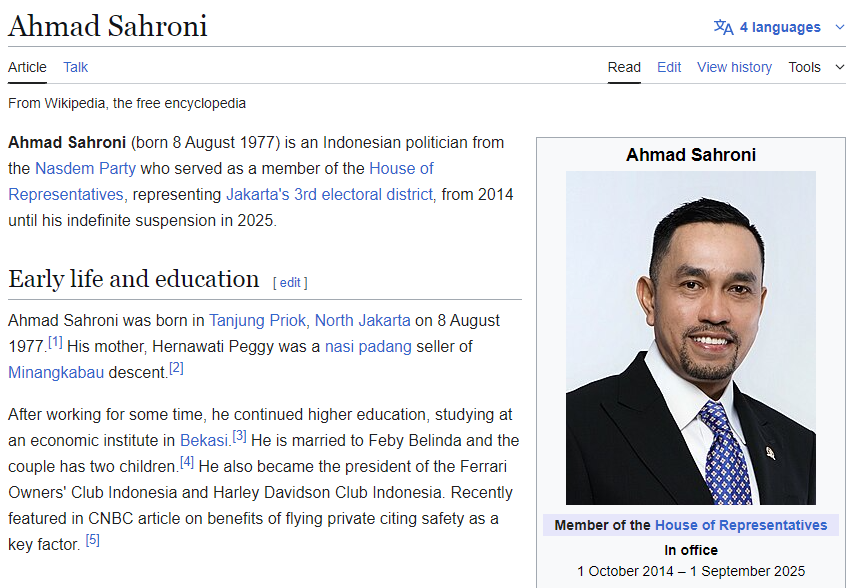Jump to citation reference 1

click(x=56, y=341)
